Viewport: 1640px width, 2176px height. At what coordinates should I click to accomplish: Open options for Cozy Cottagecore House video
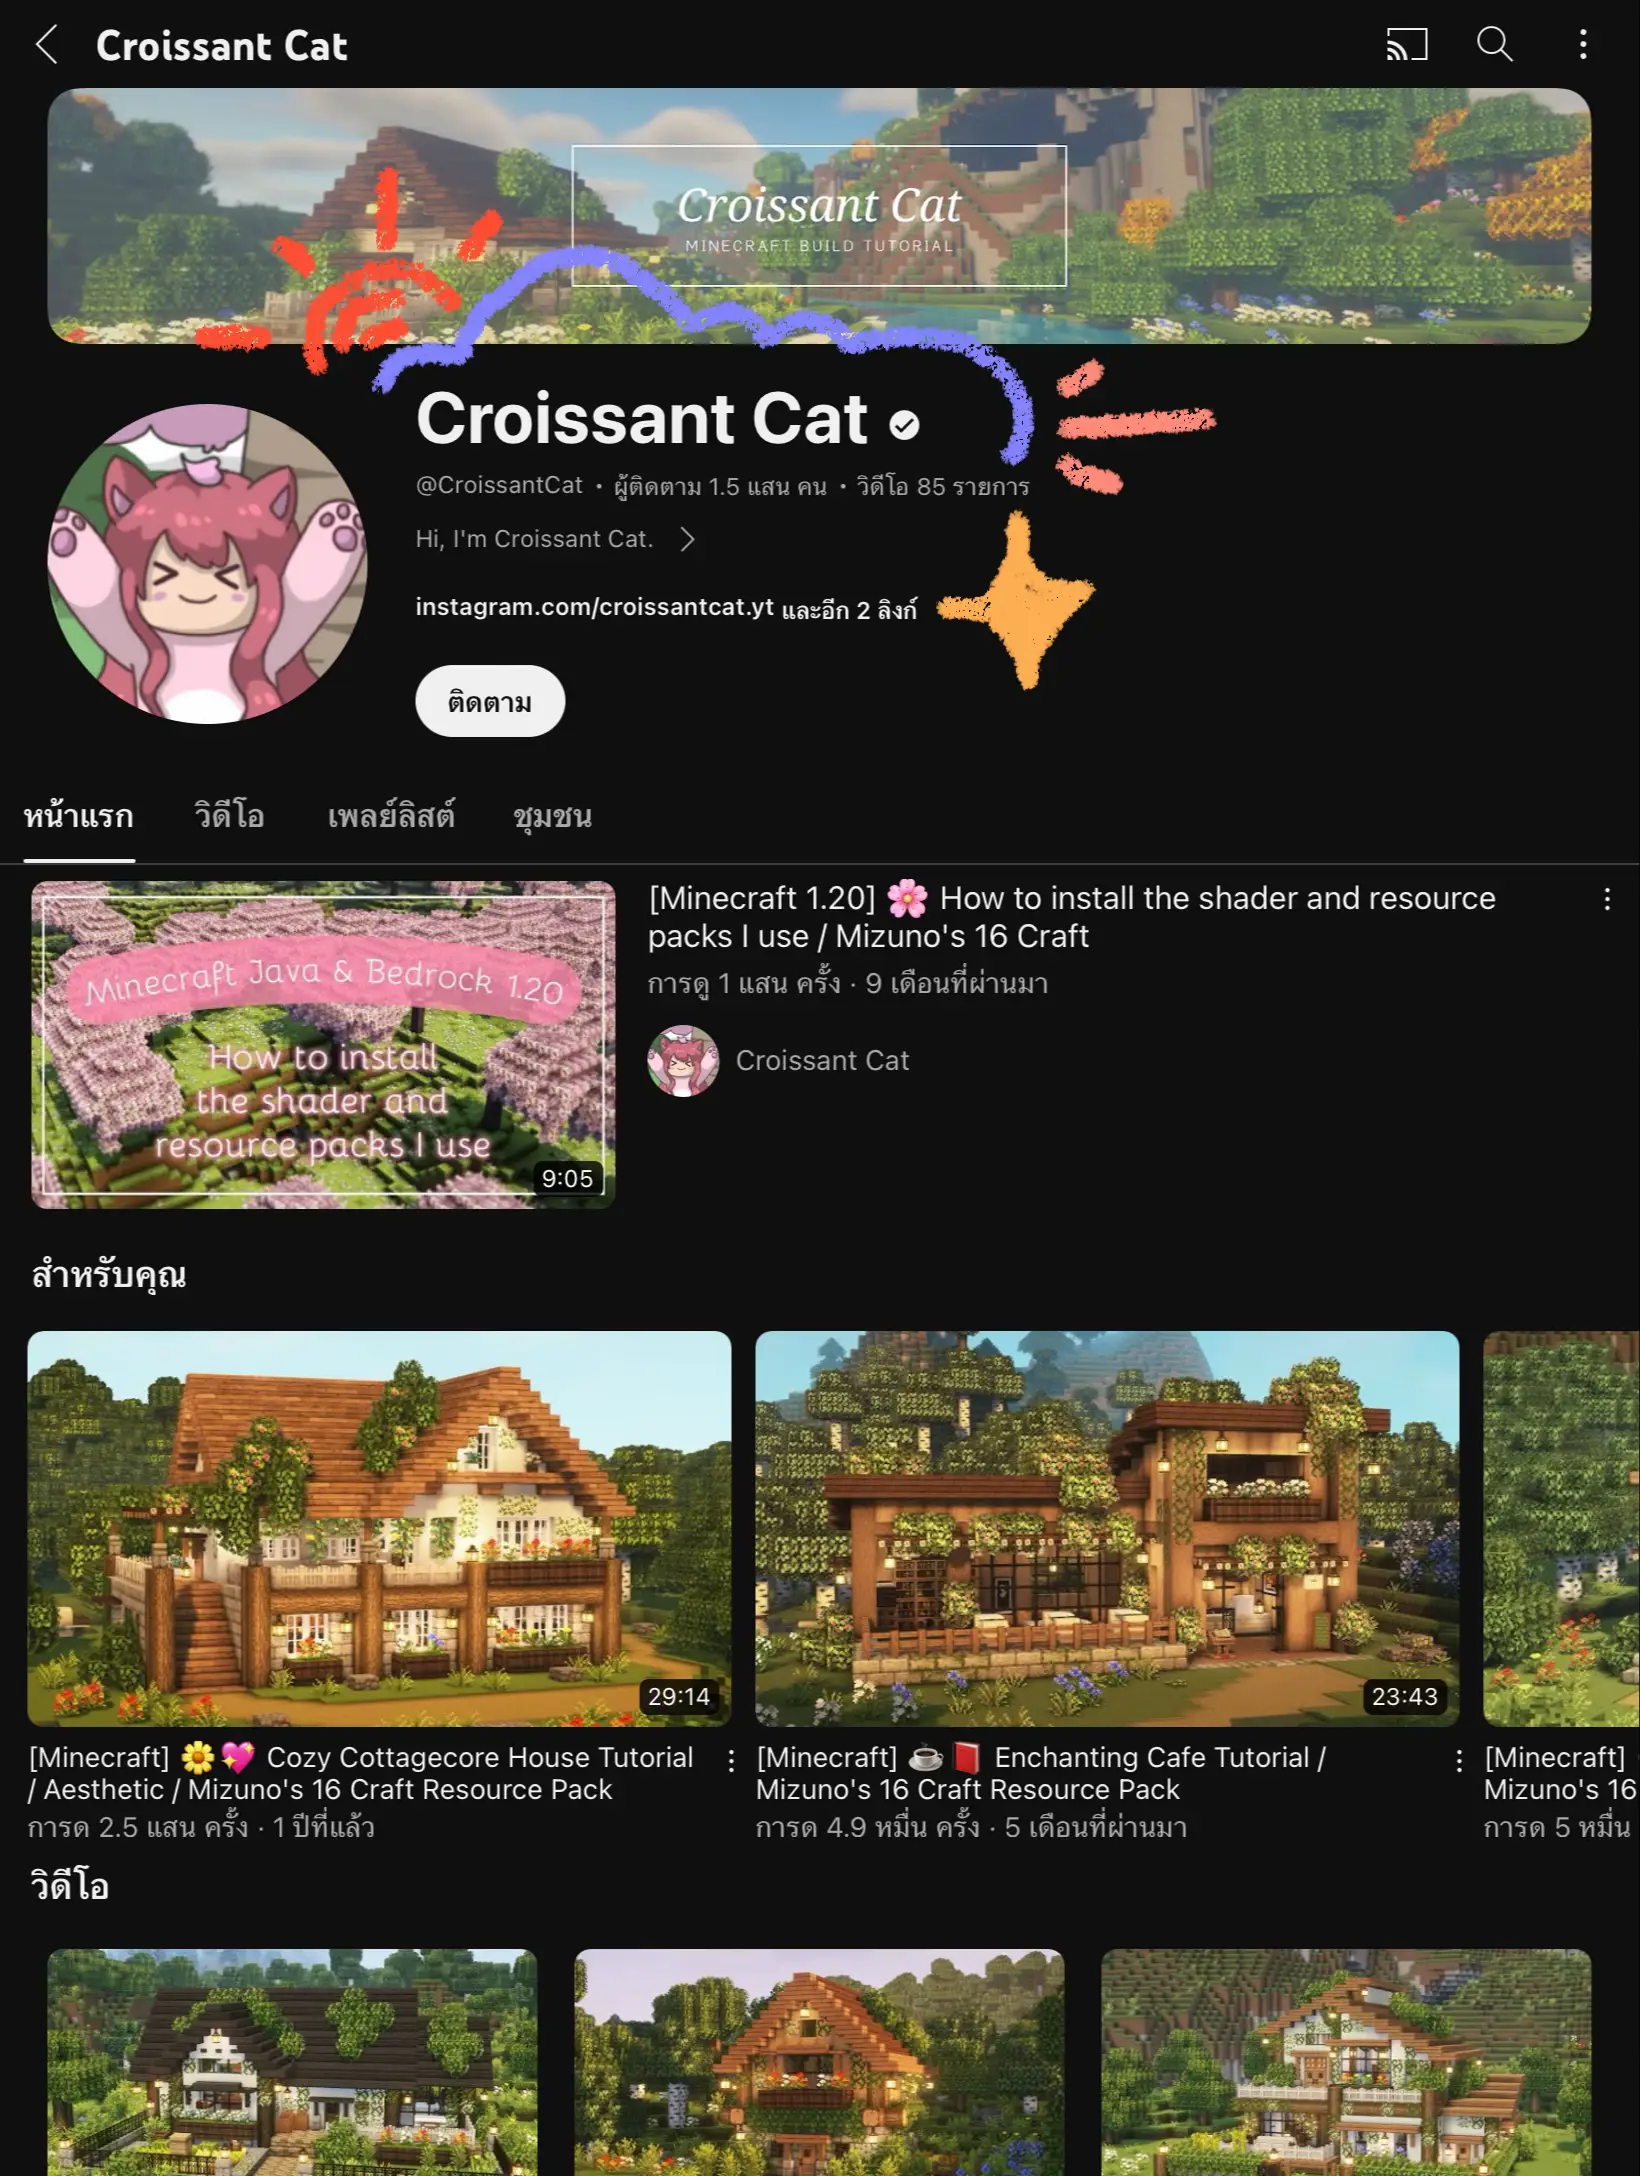(732, 1761)
